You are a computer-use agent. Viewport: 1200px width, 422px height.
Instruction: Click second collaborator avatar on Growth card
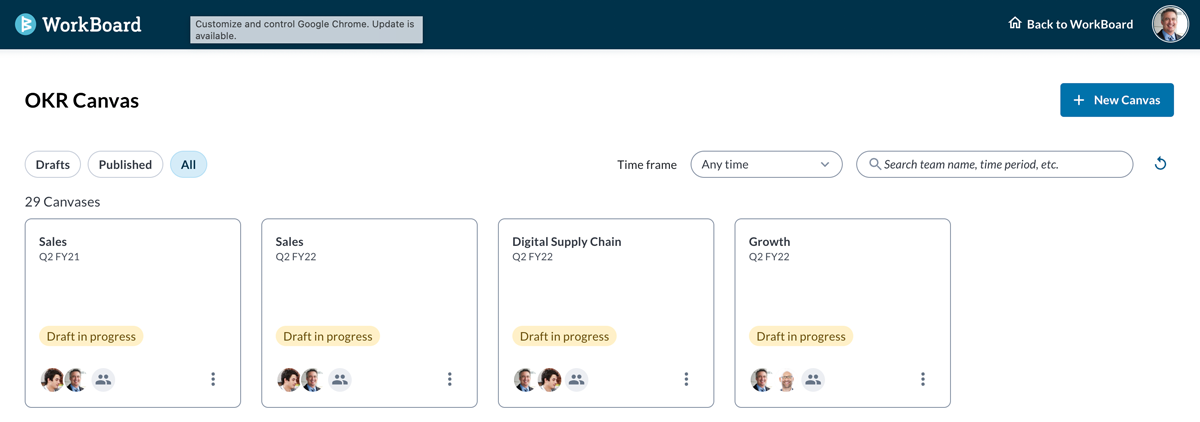point(786,380)
